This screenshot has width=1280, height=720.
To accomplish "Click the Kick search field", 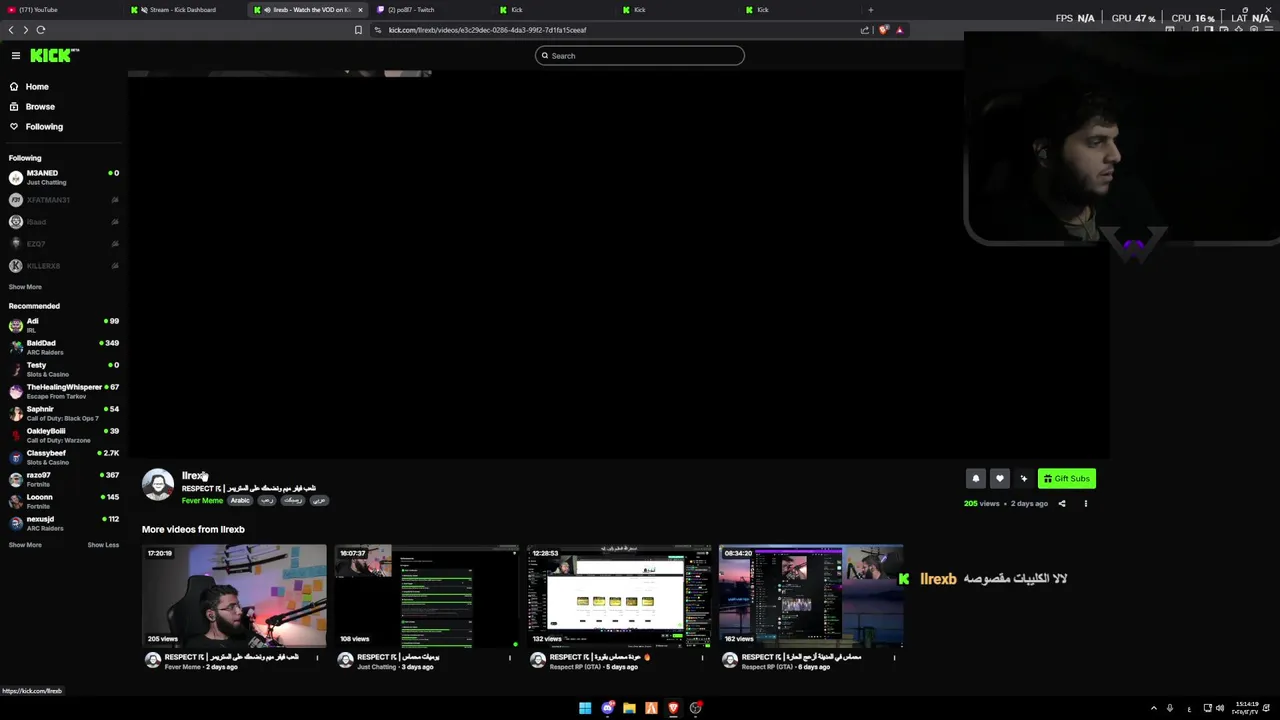I will click(x=640, y=56).
